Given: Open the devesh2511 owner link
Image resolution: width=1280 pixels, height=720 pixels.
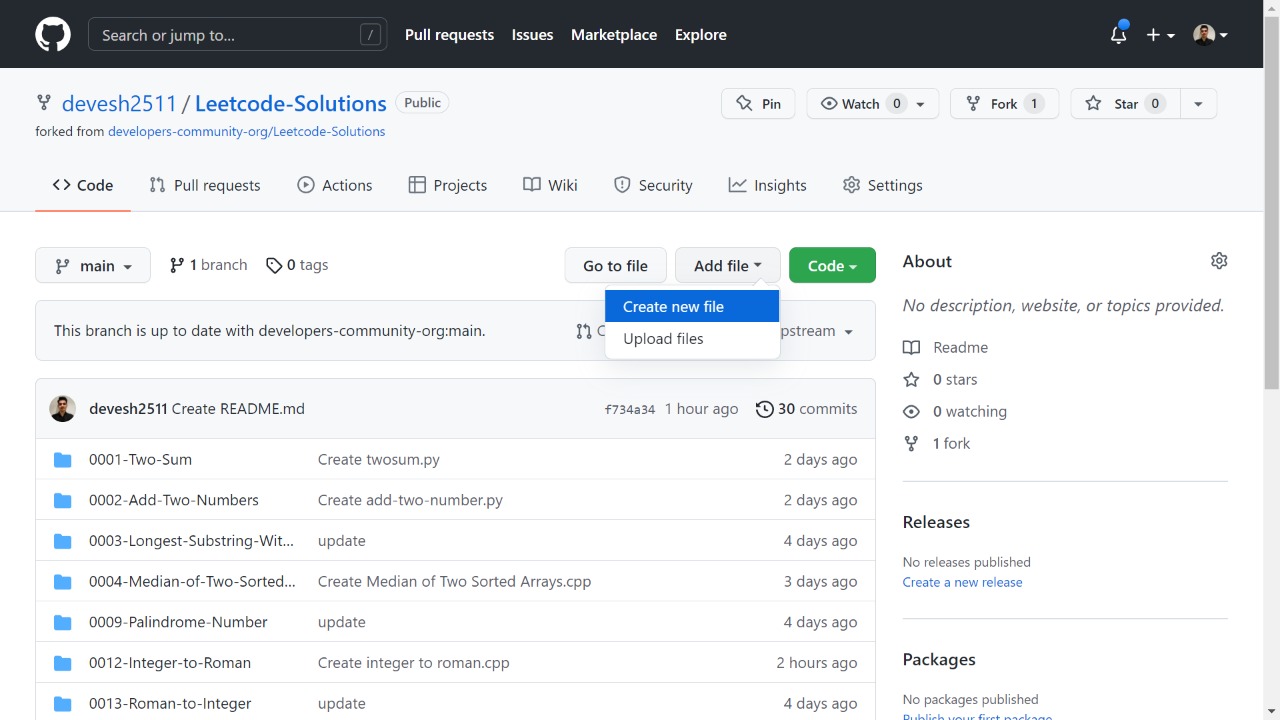Looking at the screenshot, I should click(119, 103).
